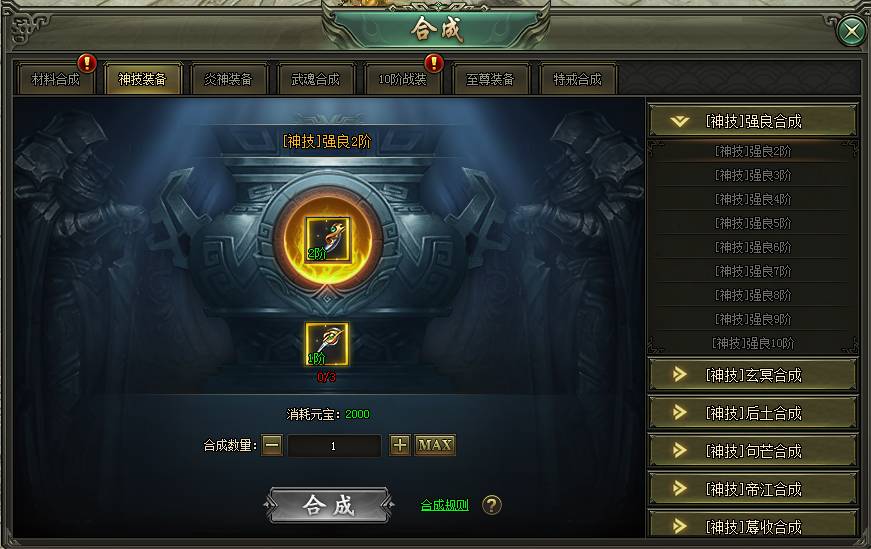Select [神技]强良5阶 in the list
This screenshot has width=871, height=549.
(x=753, y=223)
